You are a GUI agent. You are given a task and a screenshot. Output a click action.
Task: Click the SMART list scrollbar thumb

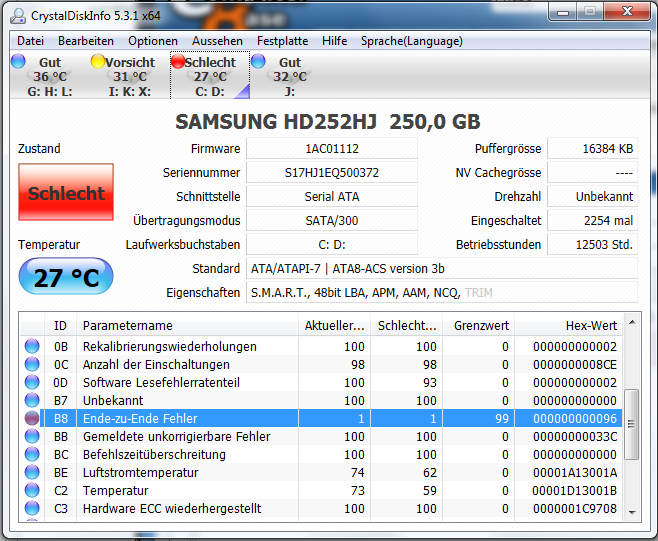click(x=632, y=424)
